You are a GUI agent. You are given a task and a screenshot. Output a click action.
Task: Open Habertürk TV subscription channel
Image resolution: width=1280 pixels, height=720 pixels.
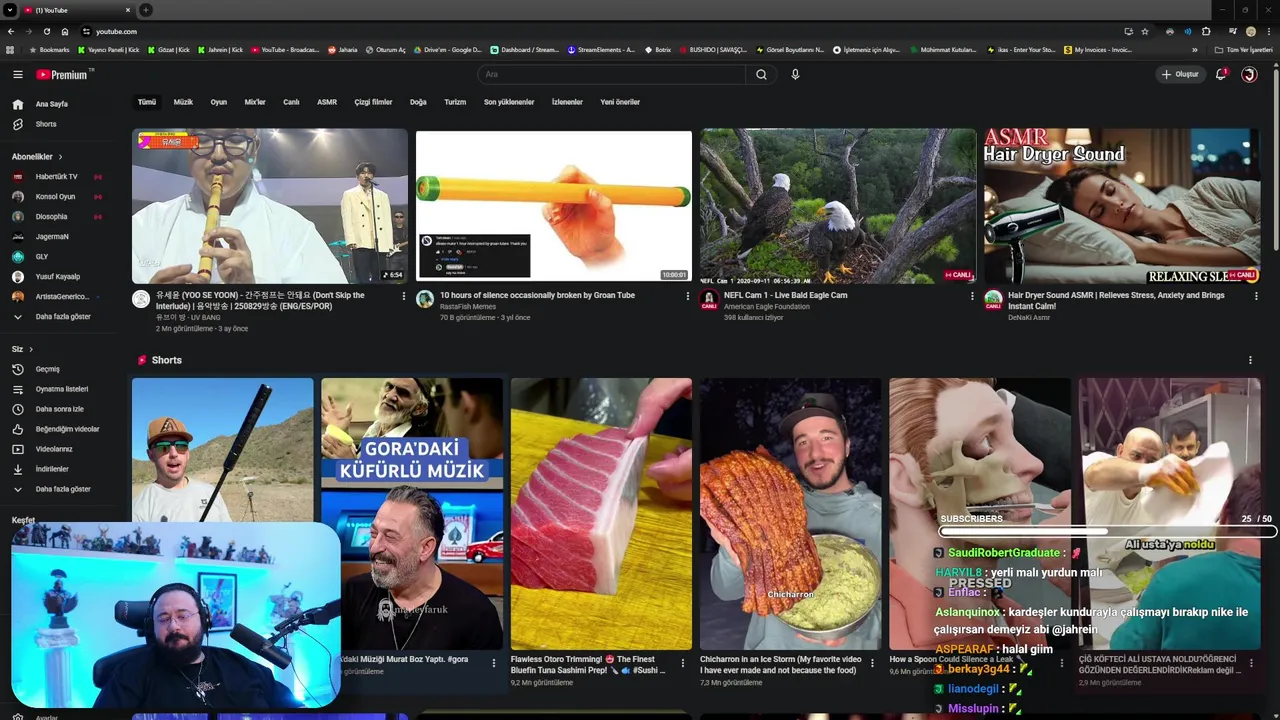click(x=55, y=177)
